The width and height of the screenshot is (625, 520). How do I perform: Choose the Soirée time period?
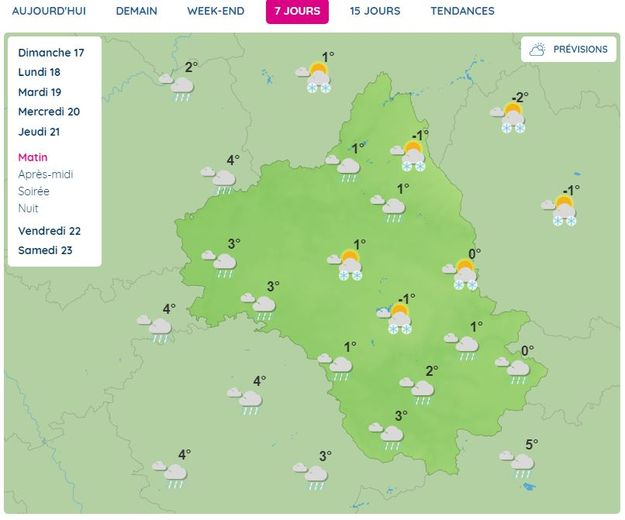tap(33, 191)
